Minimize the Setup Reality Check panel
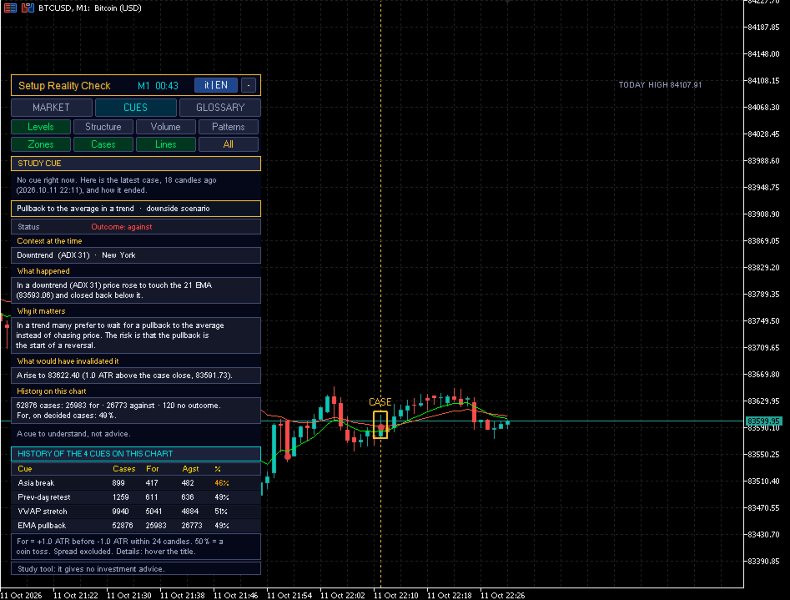The image size is (790, 600). (x=248, y=86)
